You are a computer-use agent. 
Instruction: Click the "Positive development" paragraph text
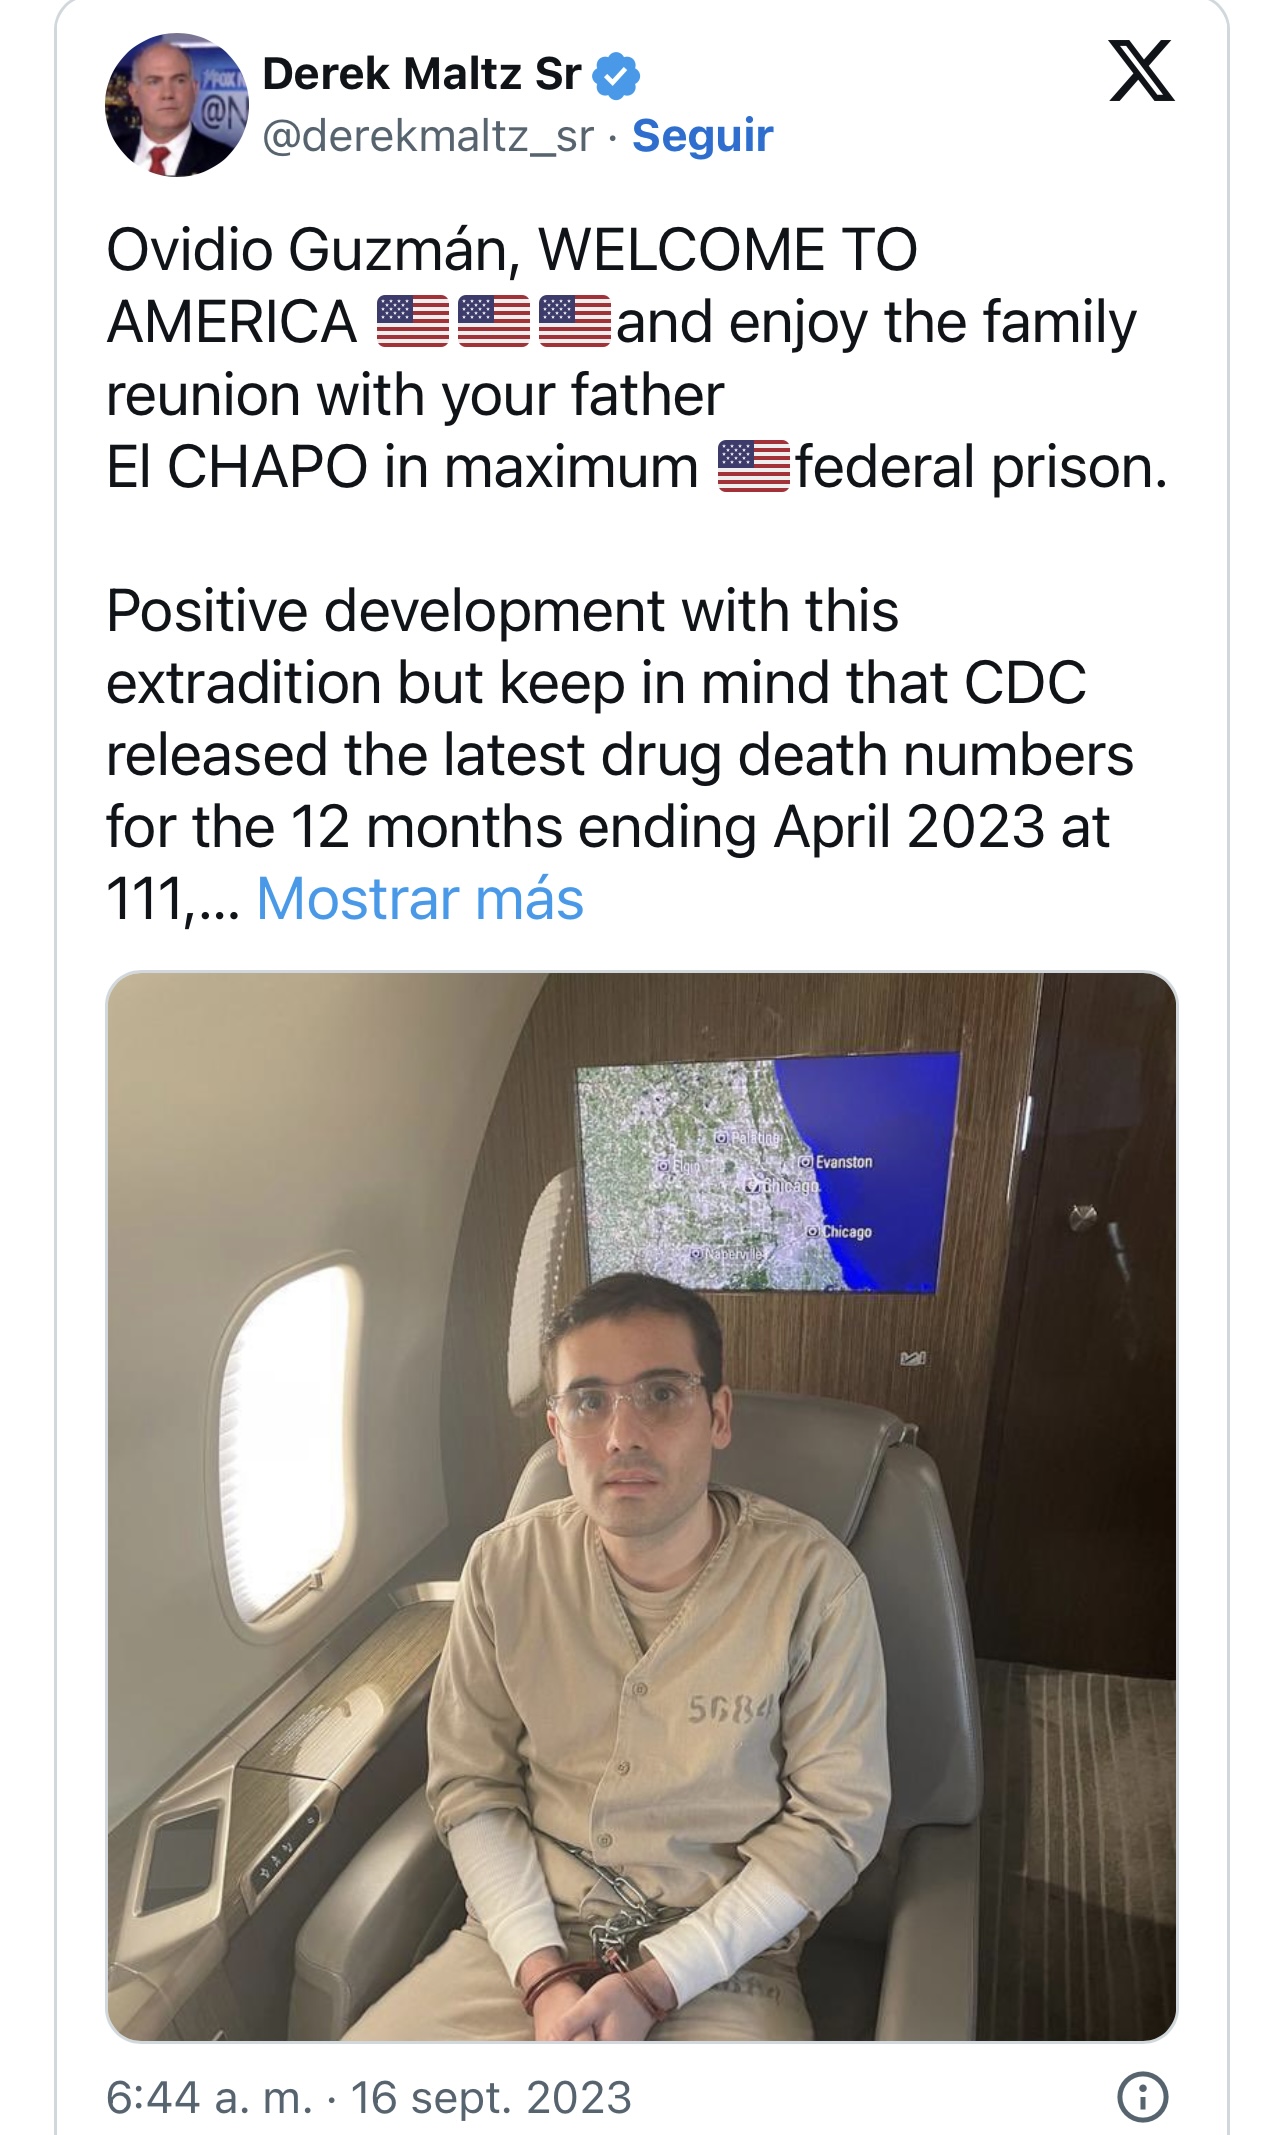pyautogui.click(x=618, y=720)
